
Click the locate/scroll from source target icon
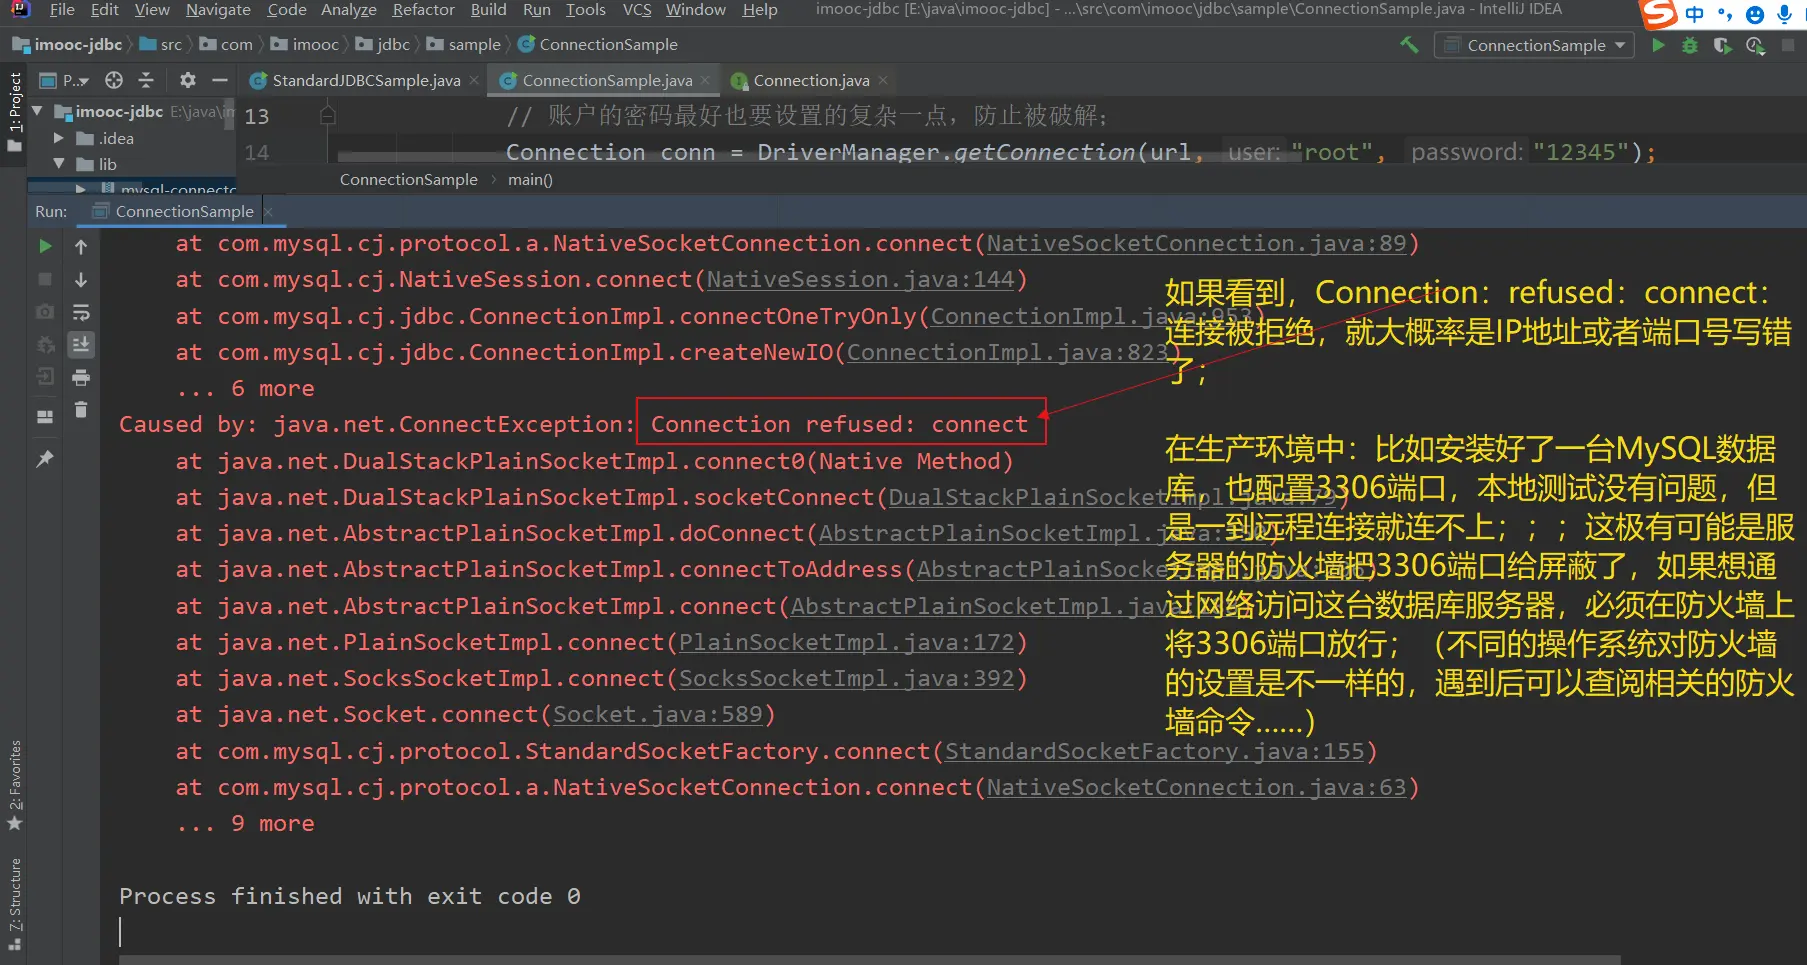click(114, 80)
